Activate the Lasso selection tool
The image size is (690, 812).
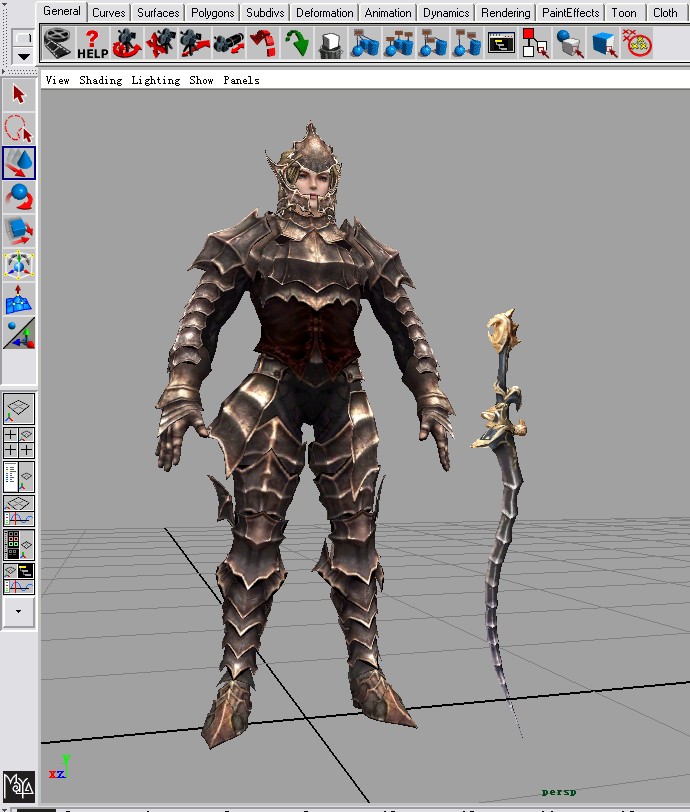point(19,129)
